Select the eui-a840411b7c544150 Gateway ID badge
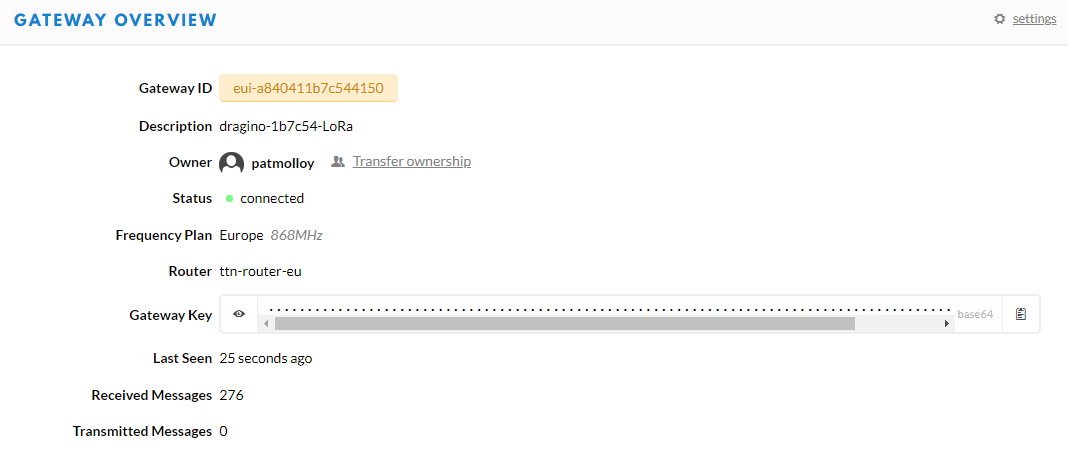Viewport: 1068px width, 460px height. pyautogui.click(x=308, y=88)
